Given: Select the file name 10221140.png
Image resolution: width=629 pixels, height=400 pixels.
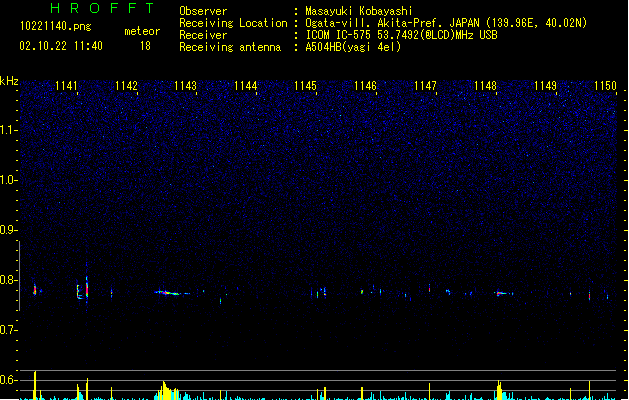Looking at the screenshot, I should click(56, 26).
